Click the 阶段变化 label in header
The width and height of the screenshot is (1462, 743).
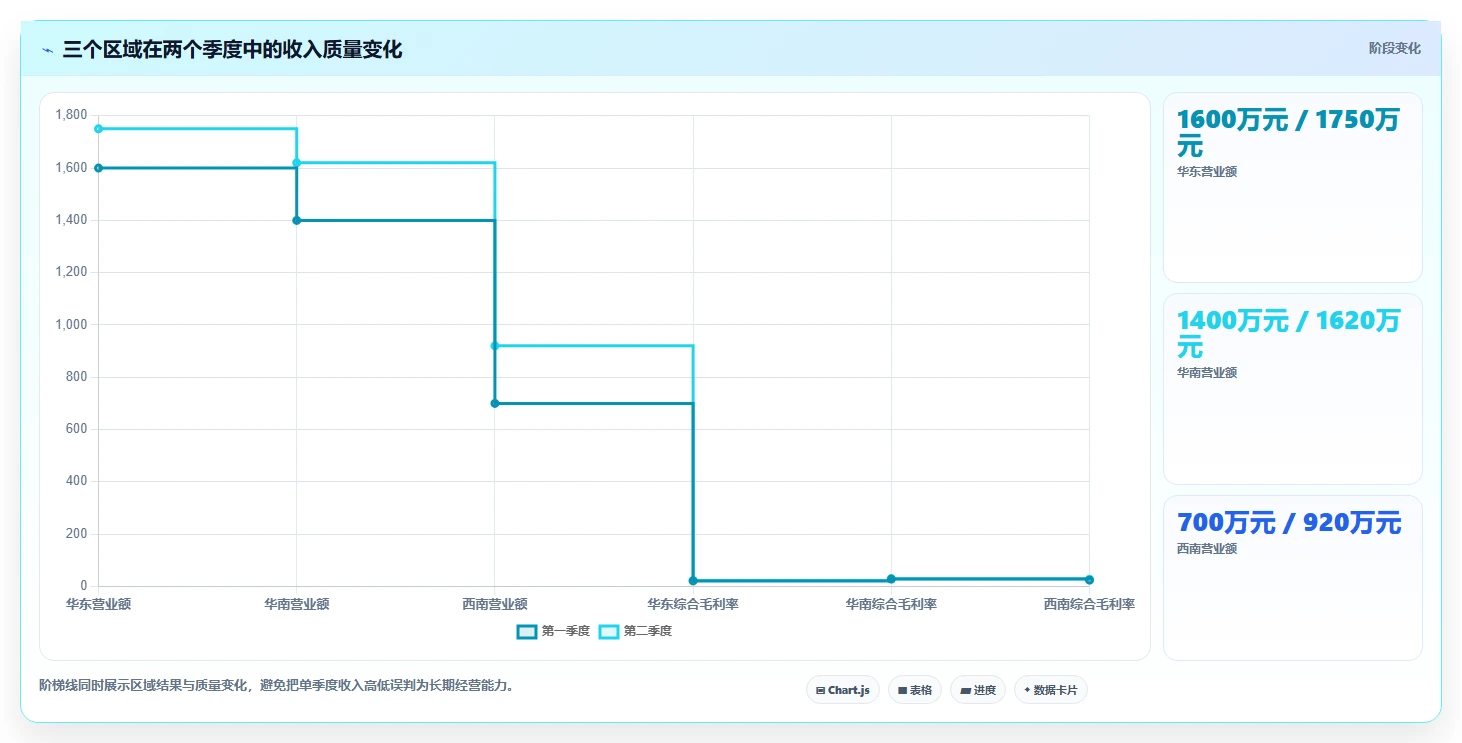click(x=1394, y=48)
